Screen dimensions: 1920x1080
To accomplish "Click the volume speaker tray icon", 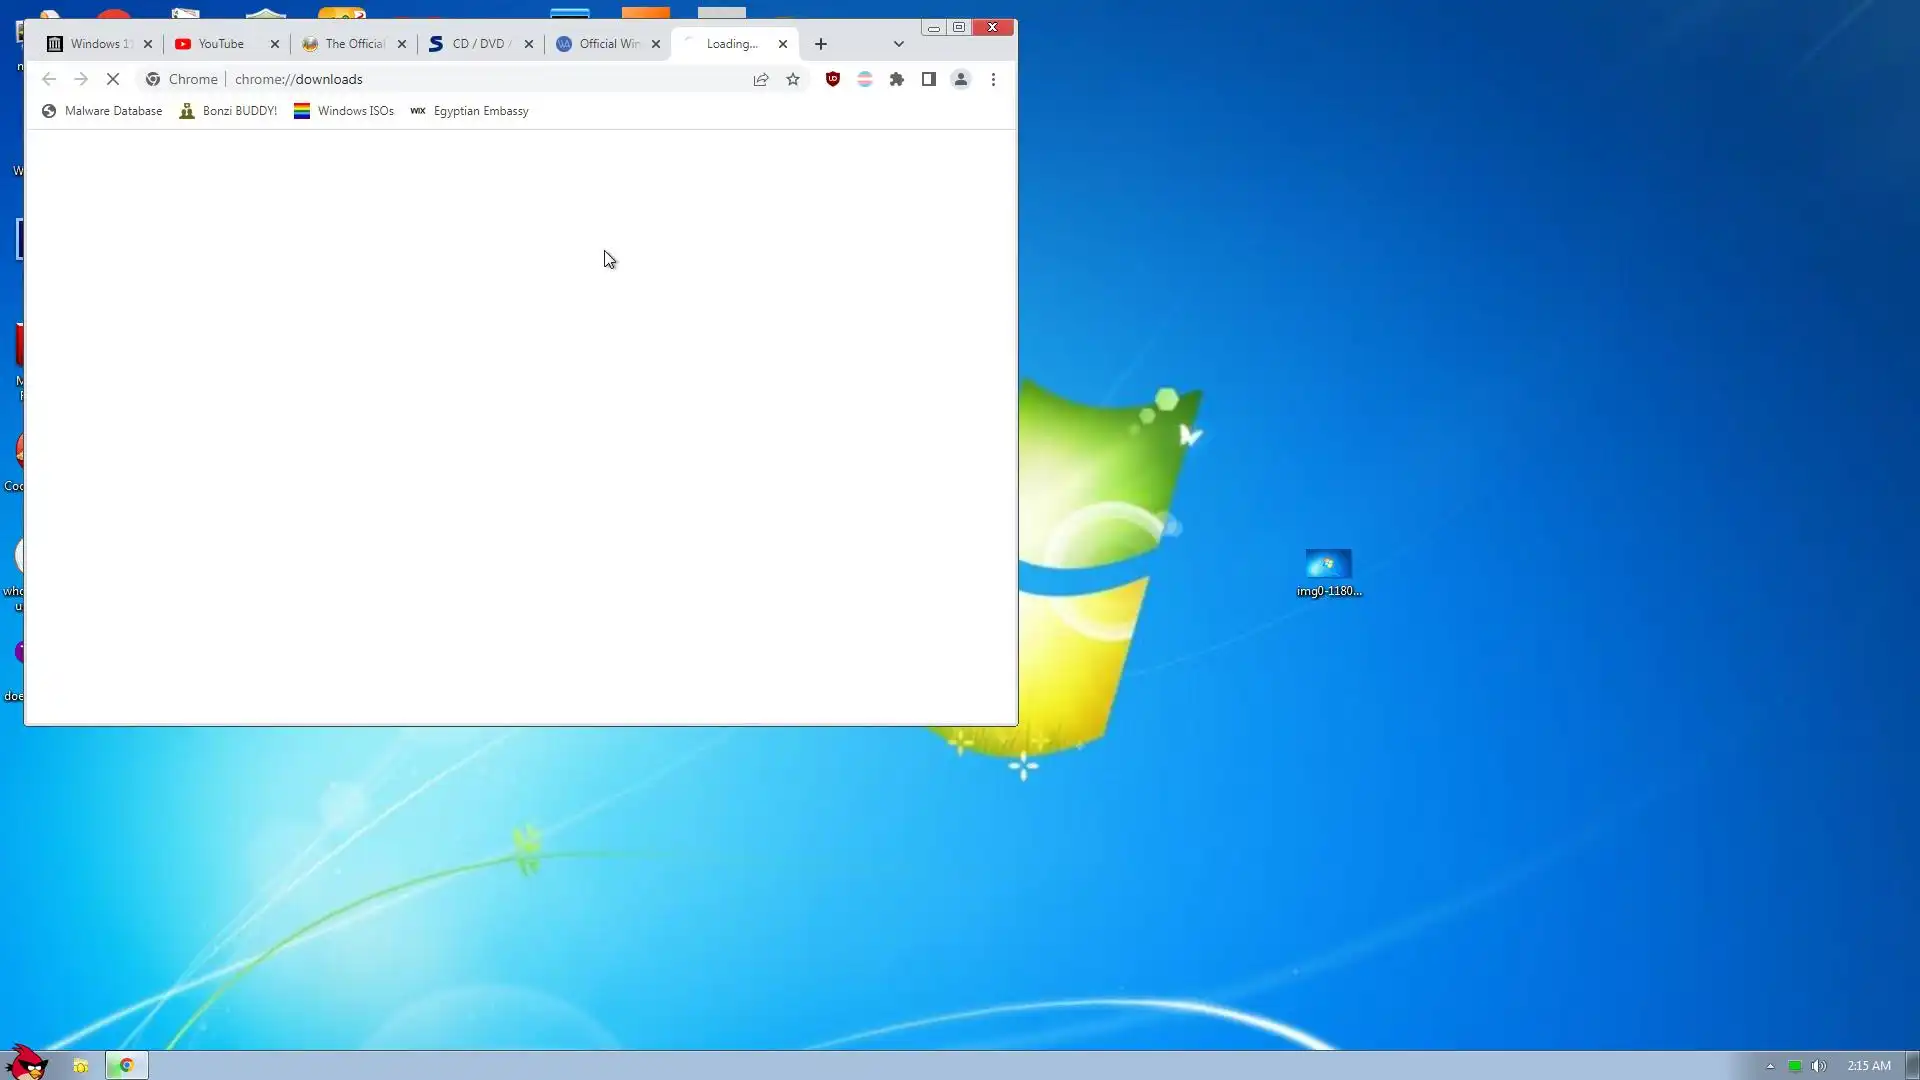I will click(1818, 1066).
